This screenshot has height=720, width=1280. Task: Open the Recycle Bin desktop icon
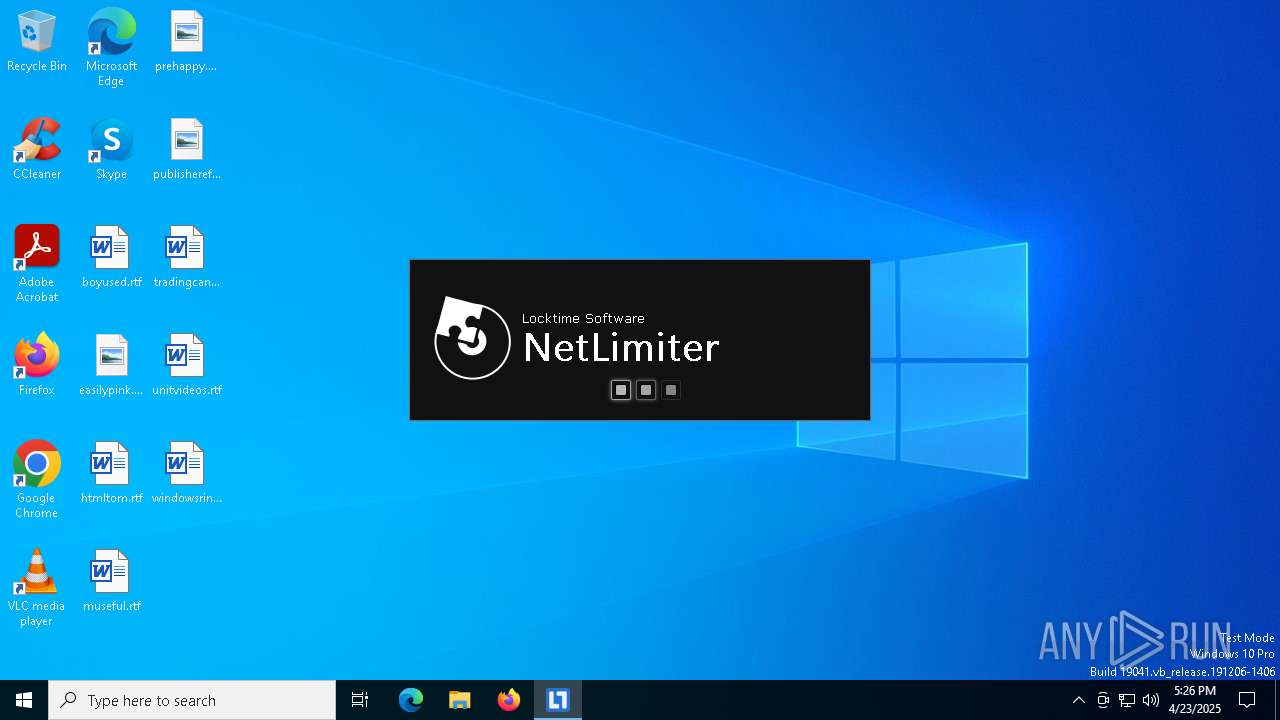pos(37,42)
